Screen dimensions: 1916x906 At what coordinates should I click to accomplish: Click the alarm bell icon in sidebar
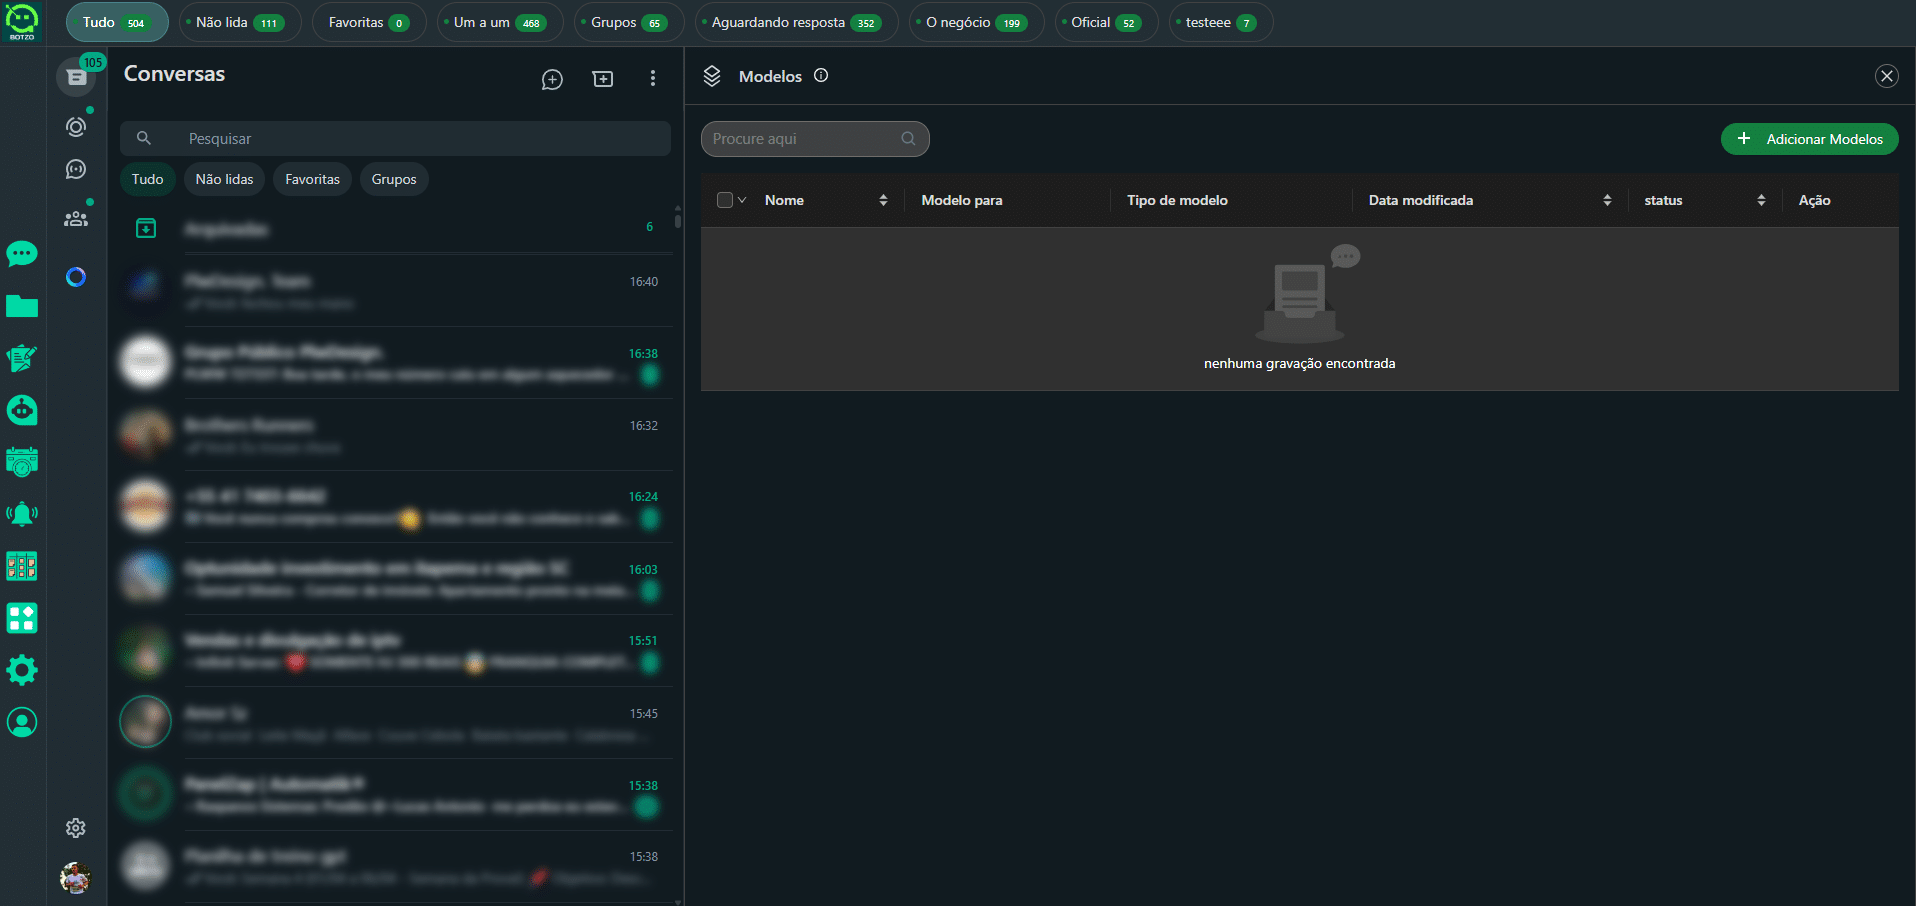click(22, 514)
